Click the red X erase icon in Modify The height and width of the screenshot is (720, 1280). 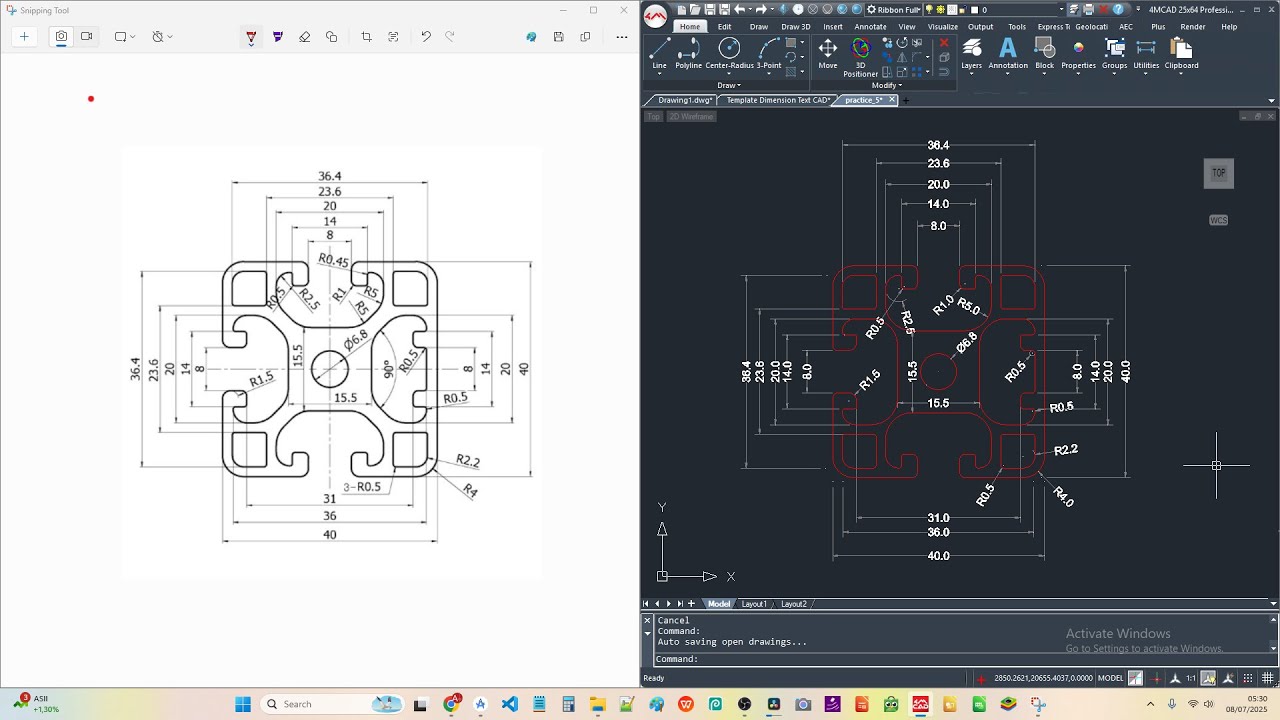944,43
